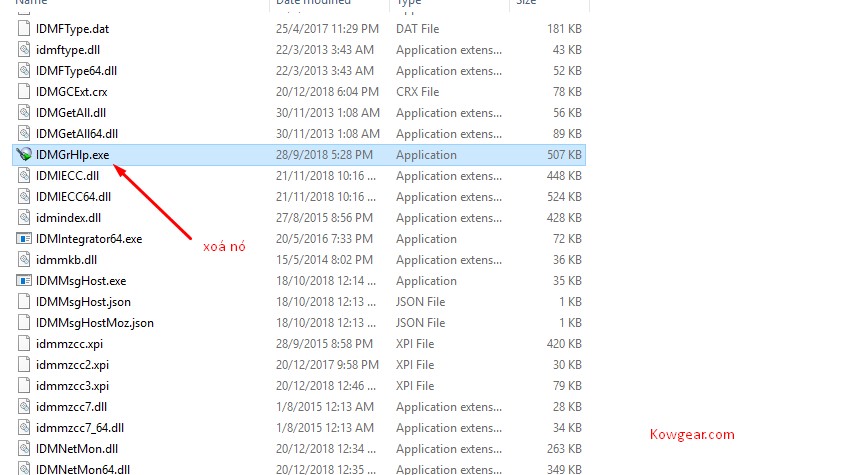
Task: Select file name idmftype.dll
Action: [68, 50]
